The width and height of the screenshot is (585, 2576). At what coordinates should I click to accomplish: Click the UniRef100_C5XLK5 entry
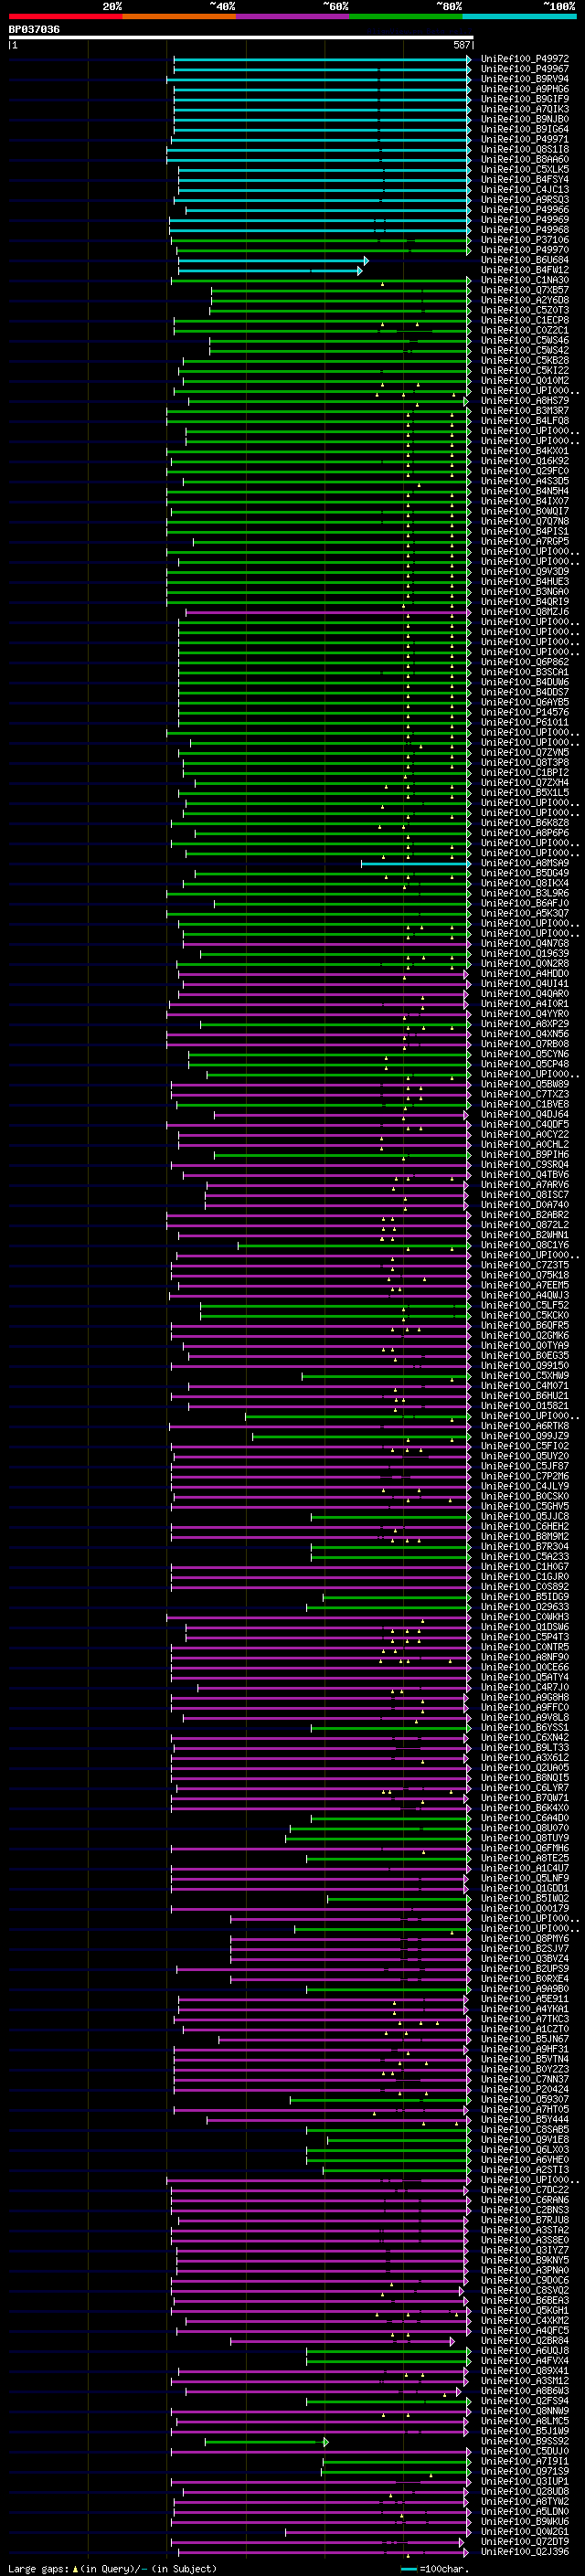click(524, 169)
